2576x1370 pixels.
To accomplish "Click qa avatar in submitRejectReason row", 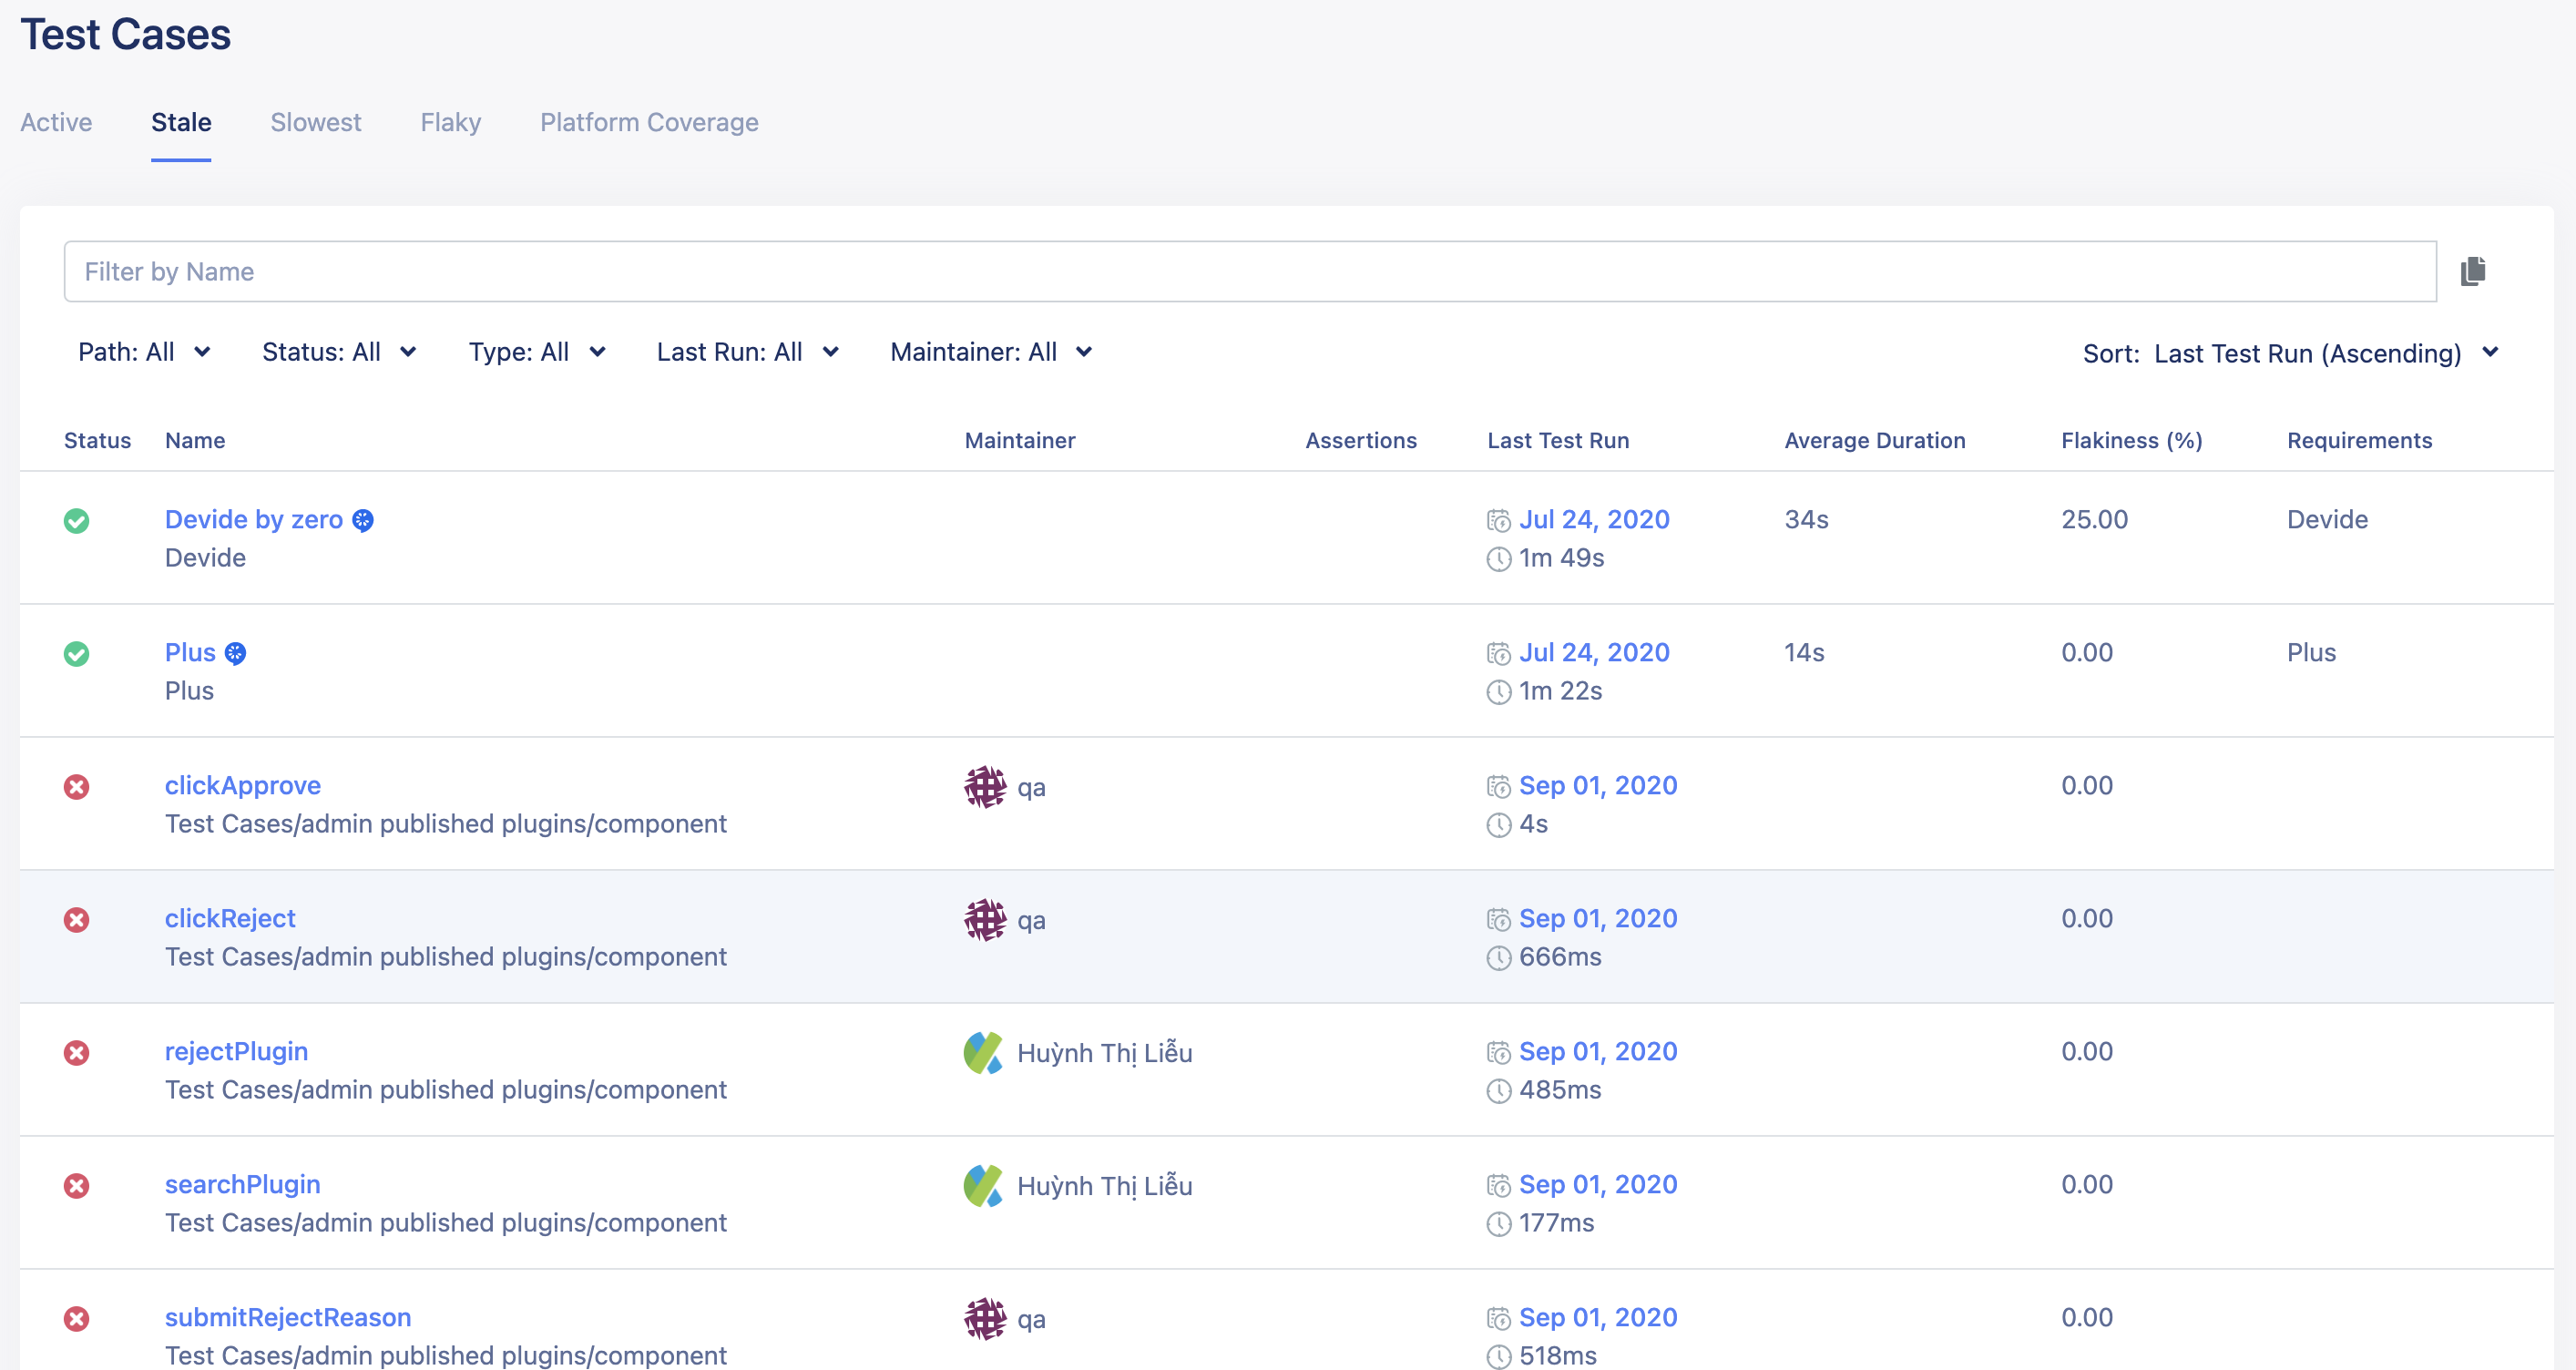I will coord(985,1319).
